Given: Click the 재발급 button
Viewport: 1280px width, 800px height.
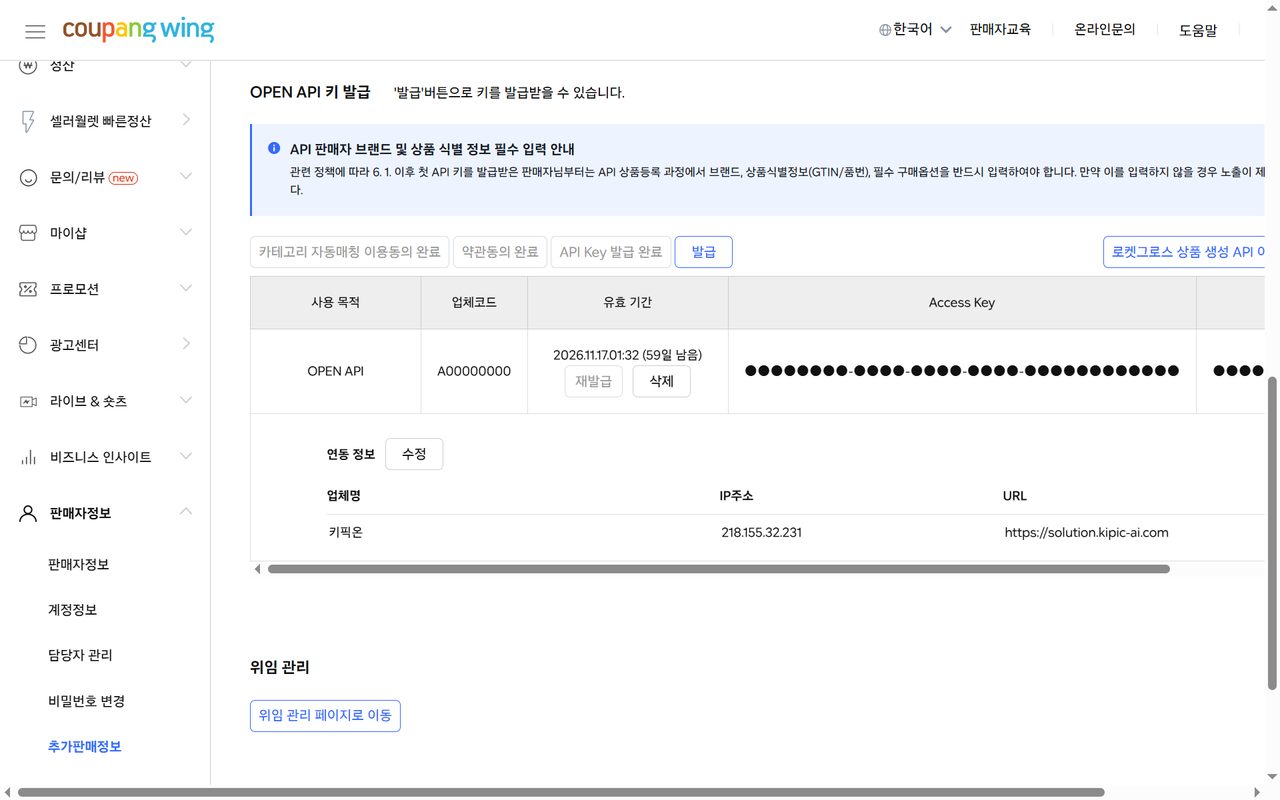Looking at the screenshot, I should click(x=594, y=381).
